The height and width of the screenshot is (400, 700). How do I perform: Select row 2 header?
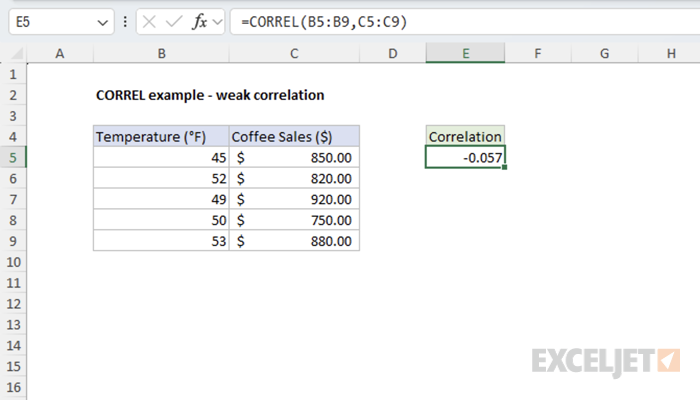pos(13,95)
